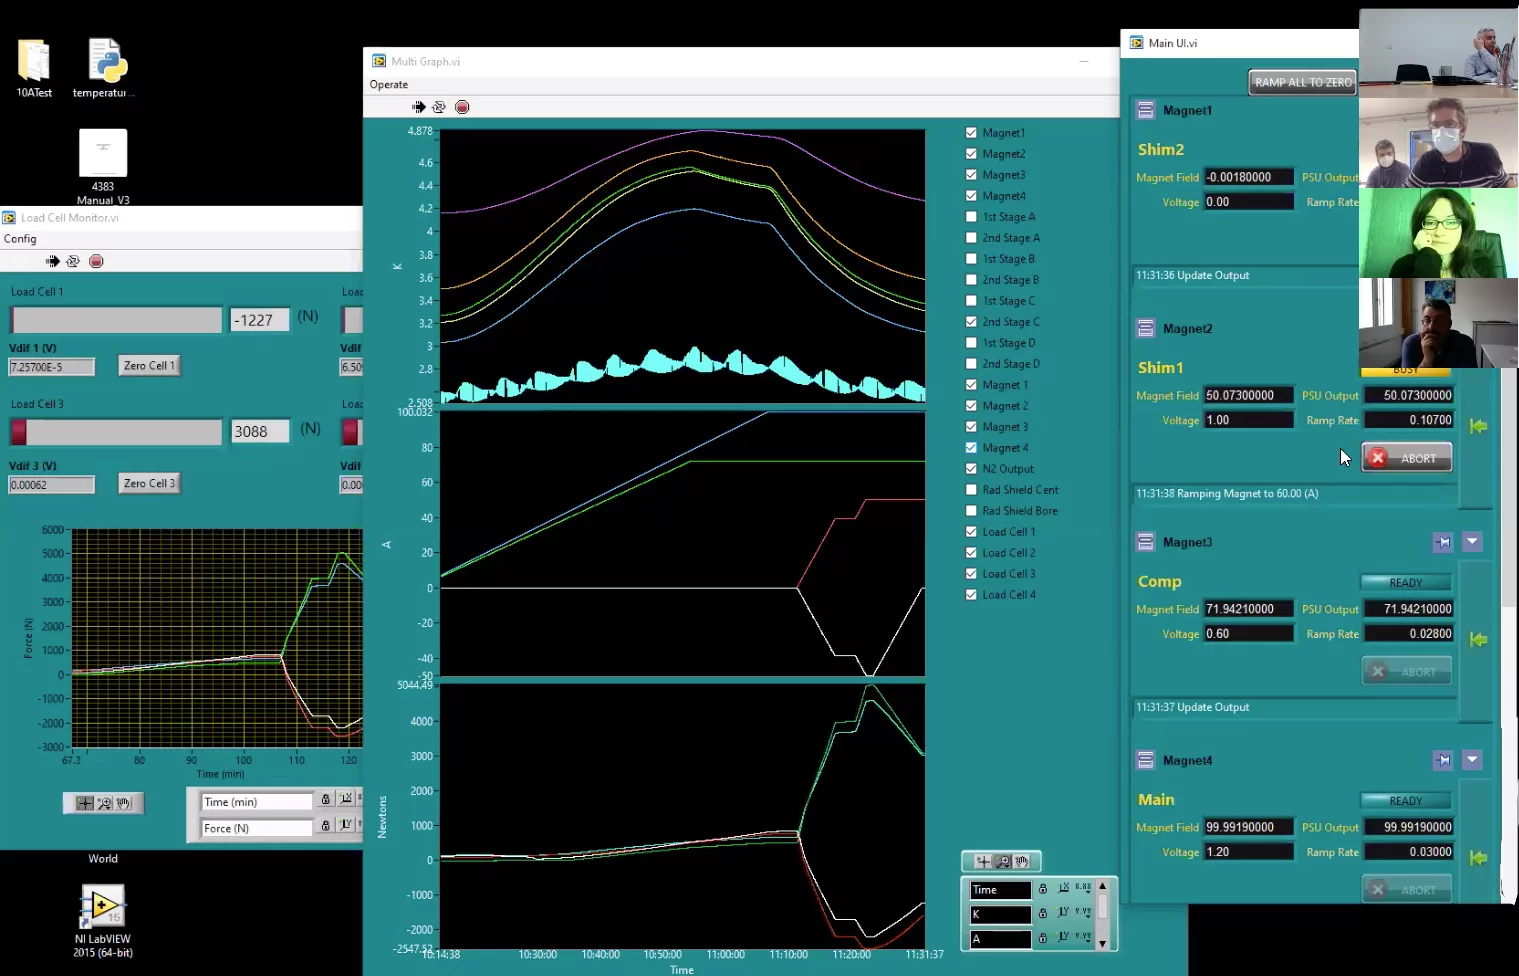This screenshot has height=976, width=1519.
Task: Enable the 1st Stage A plot checkbox
Action: tap(971, 217)
